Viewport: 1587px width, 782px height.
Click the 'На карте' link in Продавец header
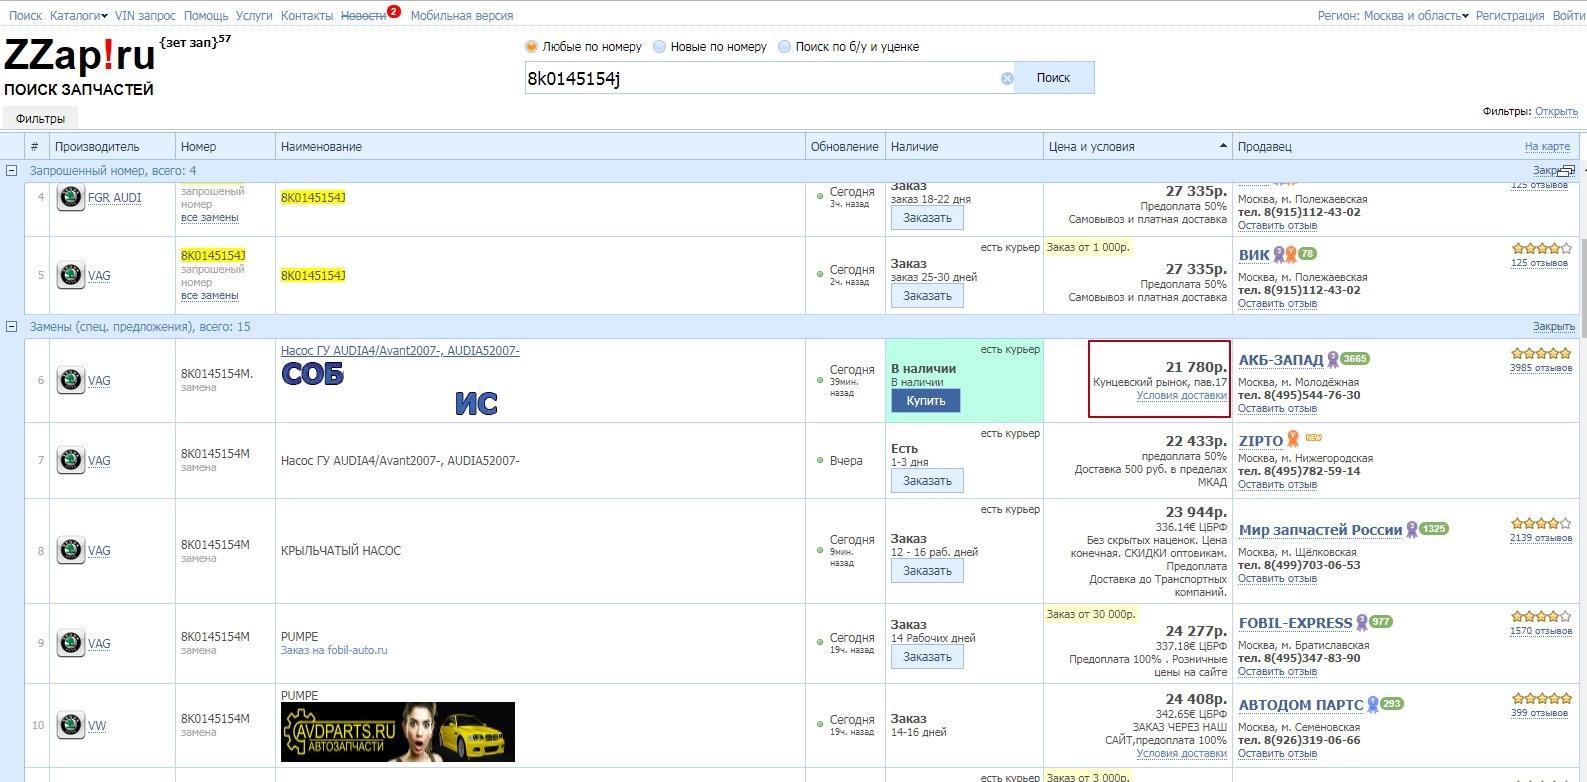pyautogui.click(x=1547, y=147)
